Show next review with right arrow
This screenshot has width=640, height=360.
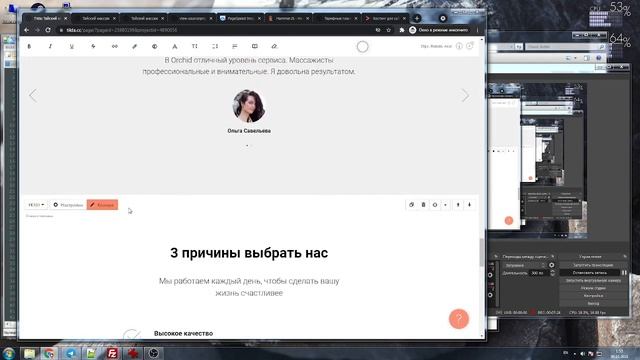465,96
